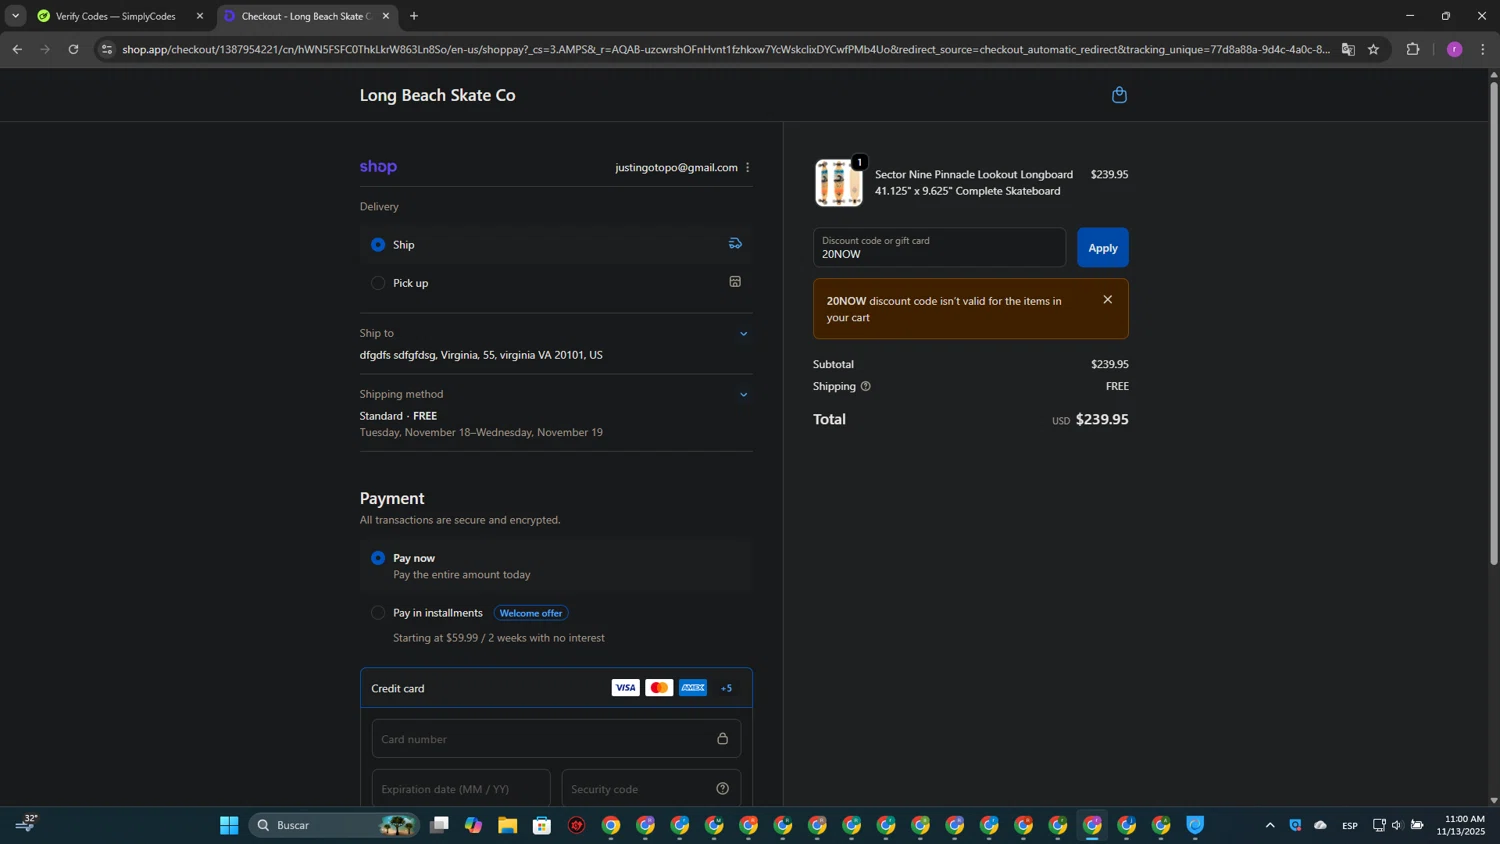
Task: Click the justingotopo@gmail.com account email
Action: (x=676, y=167)
